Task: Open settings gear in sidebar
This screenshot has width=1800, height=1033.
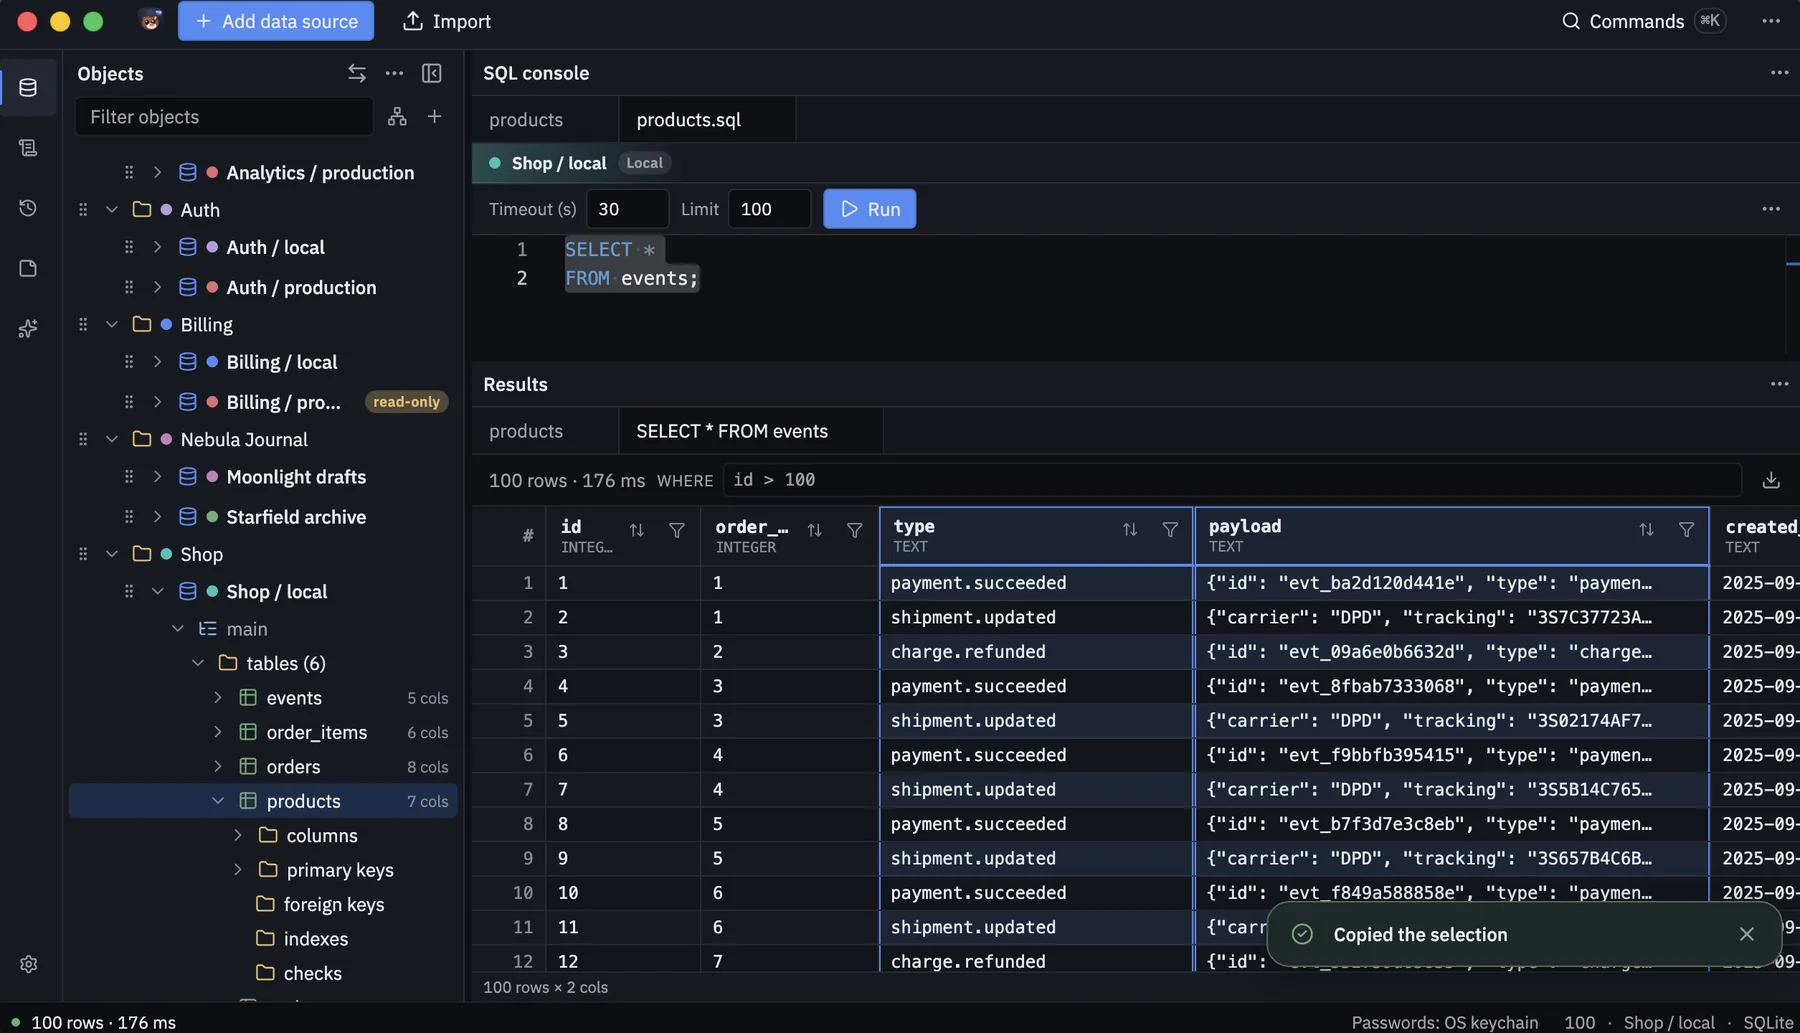Action: click(28, 964)
